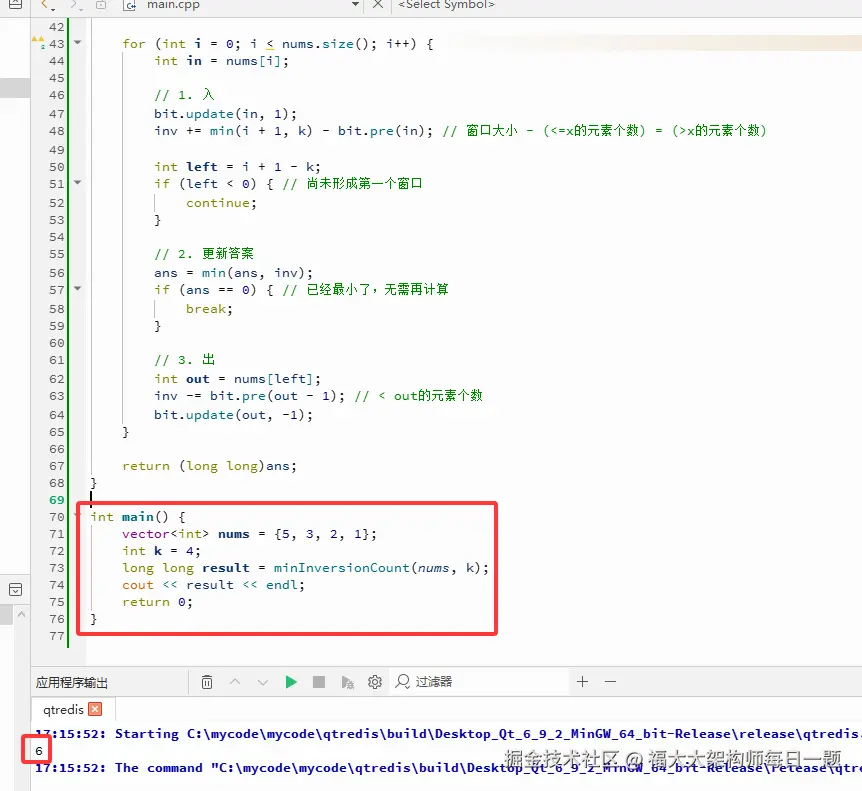Go to previous output item arrow

235,682
